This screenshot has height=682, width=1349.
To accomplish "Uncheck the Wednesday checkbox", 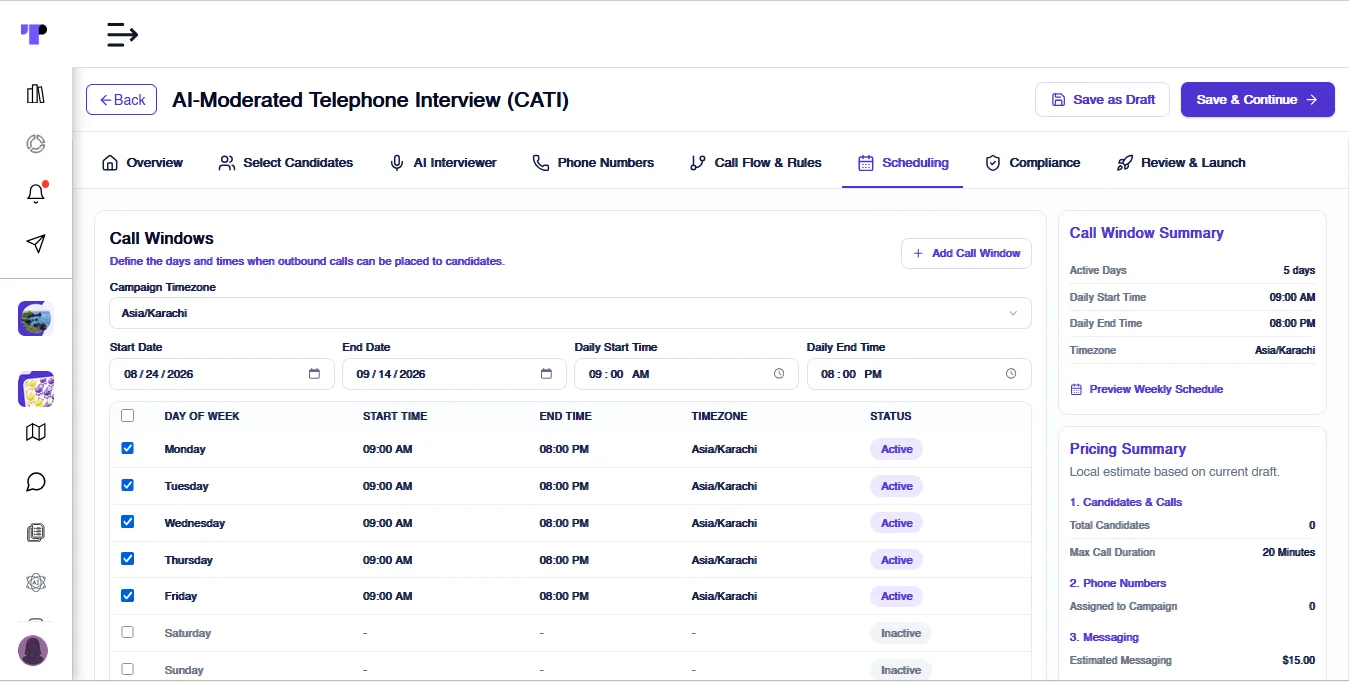I will pyautogui.click(x=127, y=522).
